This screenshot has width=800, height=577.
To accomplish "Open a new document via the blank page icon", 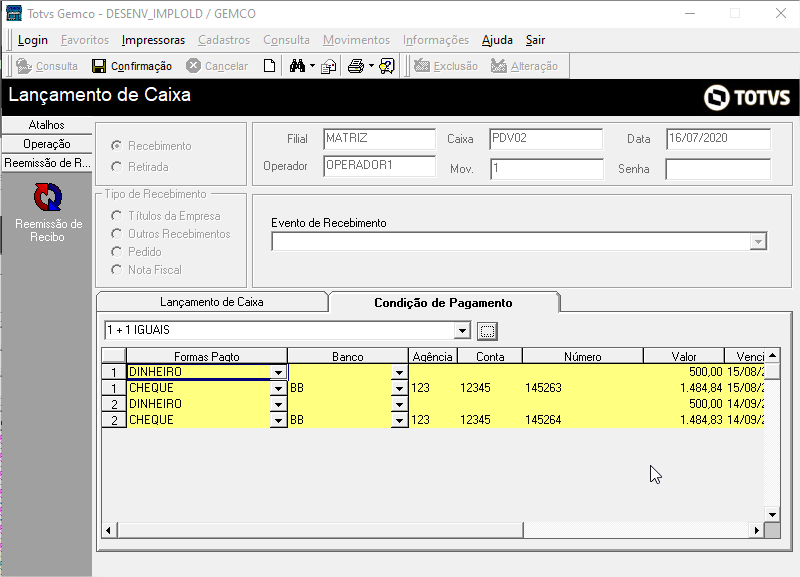I will coord(270,67).
